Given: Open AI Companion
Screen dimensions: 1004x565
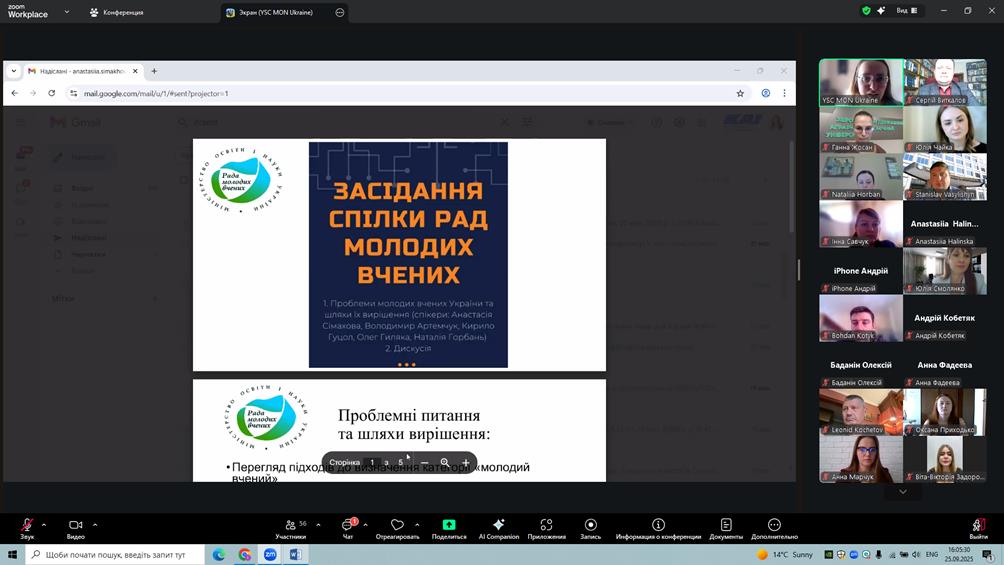Looking at the screenshot, I should pyautogui.click(x=498, y=526).
